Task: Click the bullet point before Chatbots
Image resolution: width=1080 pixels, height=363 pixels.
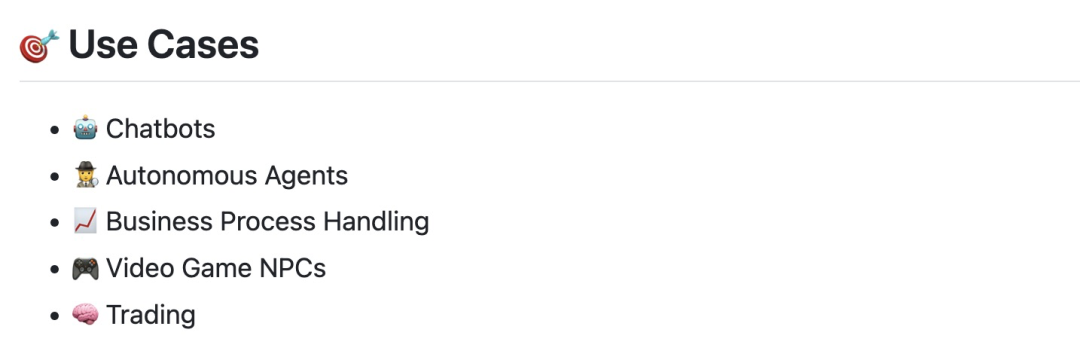Action: coord(55,129)
